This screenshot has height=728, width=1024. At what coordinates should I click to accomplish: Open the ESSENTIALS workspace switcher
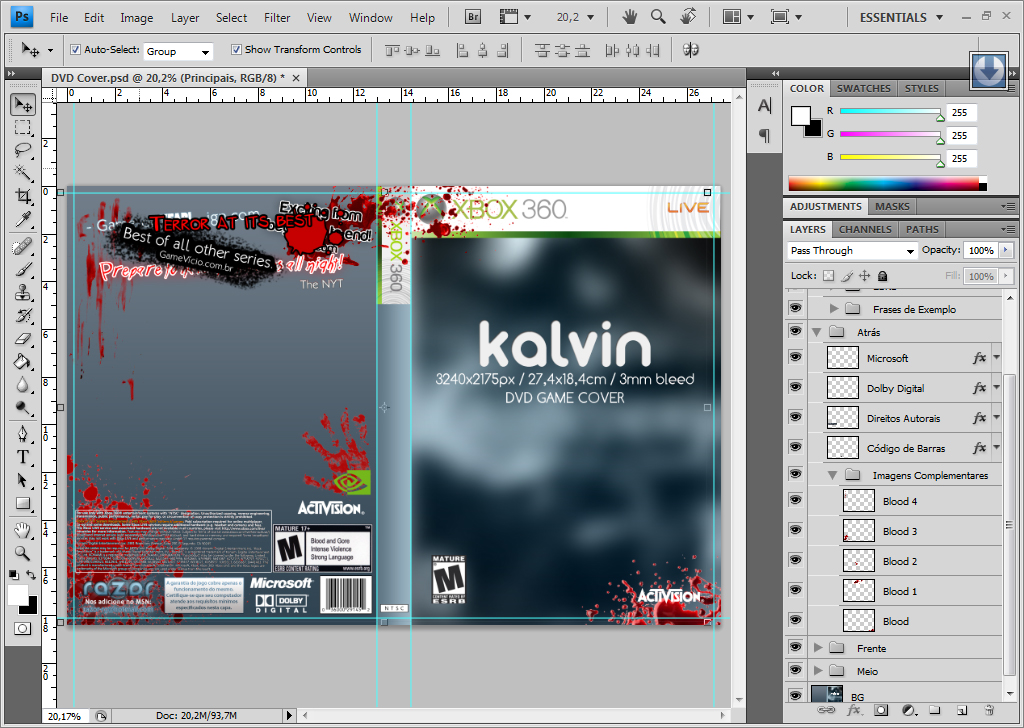pos(901,18)
